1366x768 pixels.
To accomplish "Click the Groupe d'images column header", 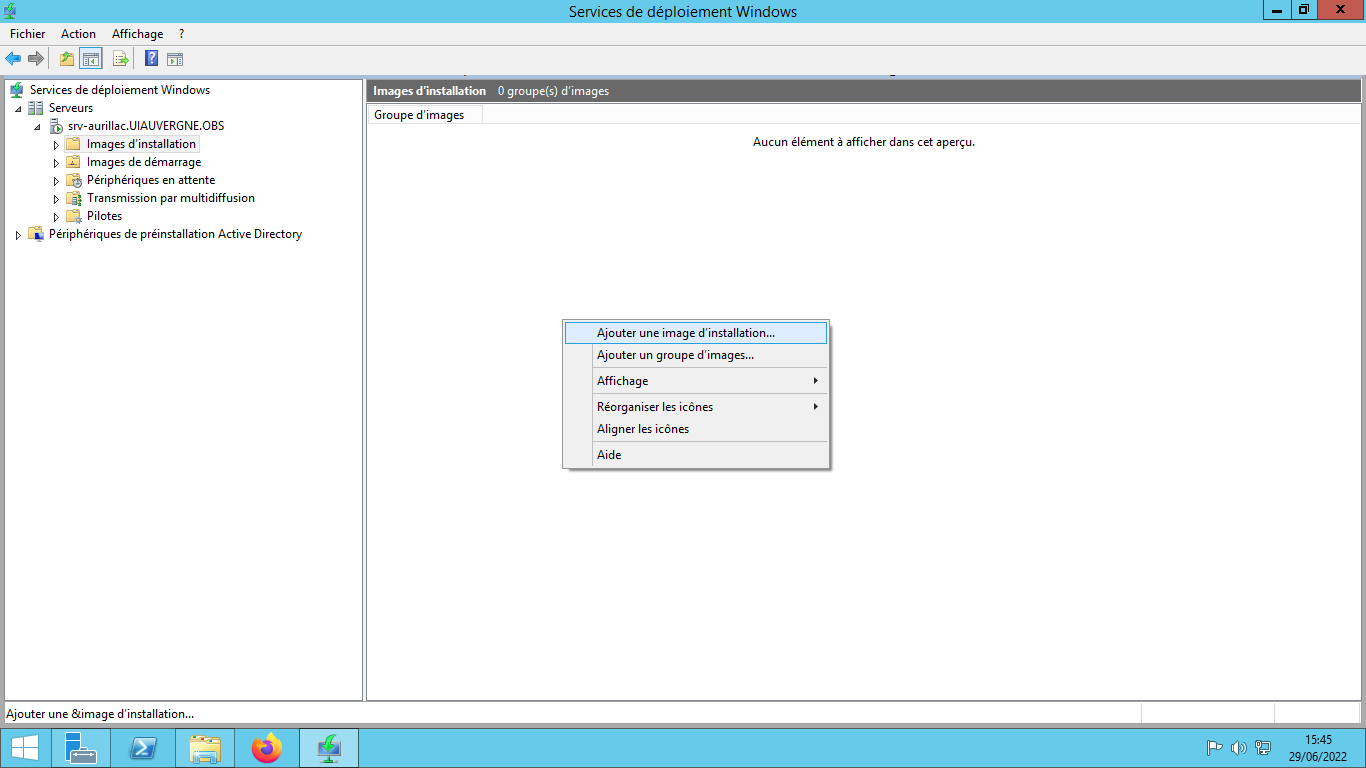I will tap(425, 115).
